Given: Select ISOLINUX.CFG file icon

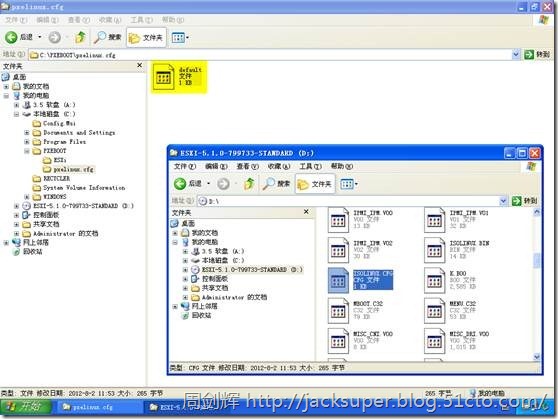Looking at the screenshot, I should coord(338,281).
